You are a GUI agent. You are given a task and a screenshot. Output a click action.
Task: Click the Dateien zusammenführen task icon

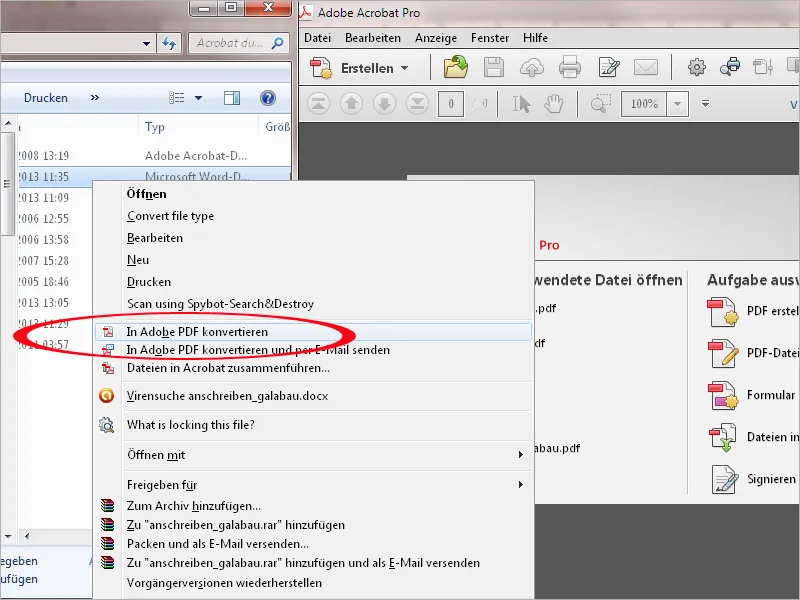point(723,437)
